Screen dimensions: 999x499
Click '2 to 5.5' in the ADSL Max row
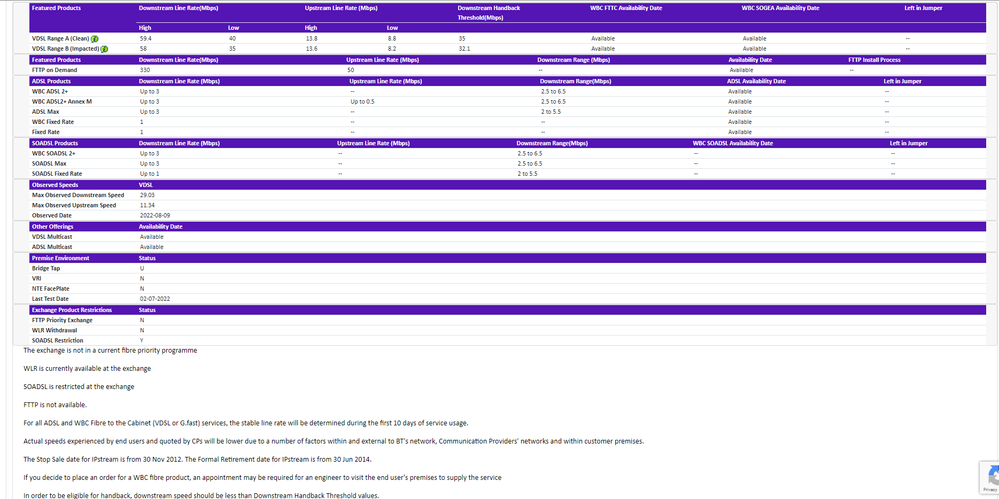click(553, 112)
